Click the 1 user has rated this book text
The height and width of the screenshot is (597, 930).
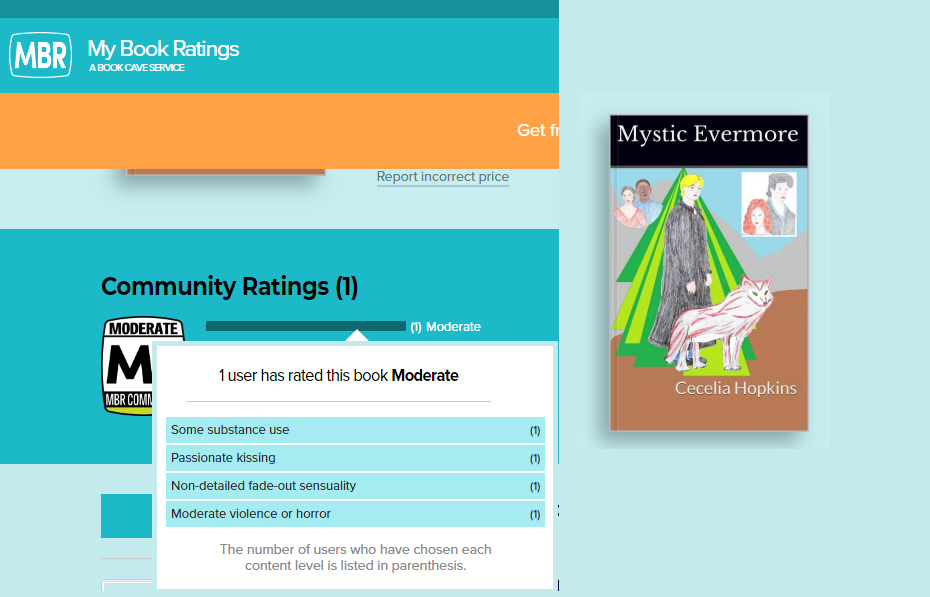pos(338,376)
